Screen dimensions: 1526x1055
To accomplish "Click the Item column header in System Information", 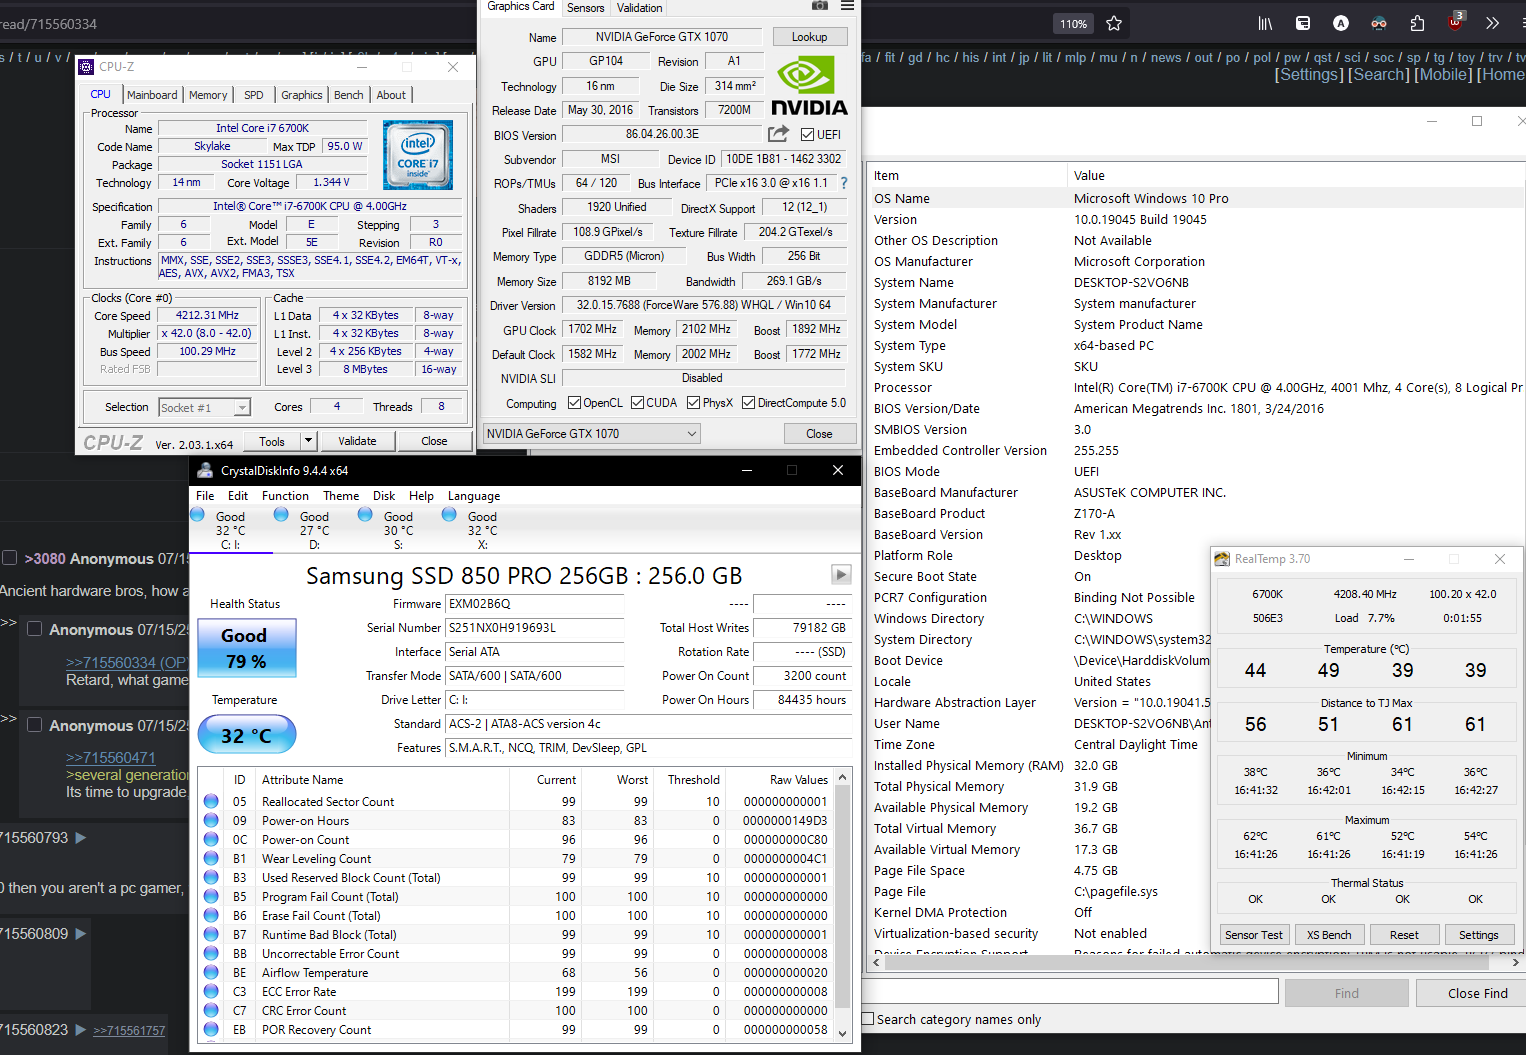I will [966, 175].
